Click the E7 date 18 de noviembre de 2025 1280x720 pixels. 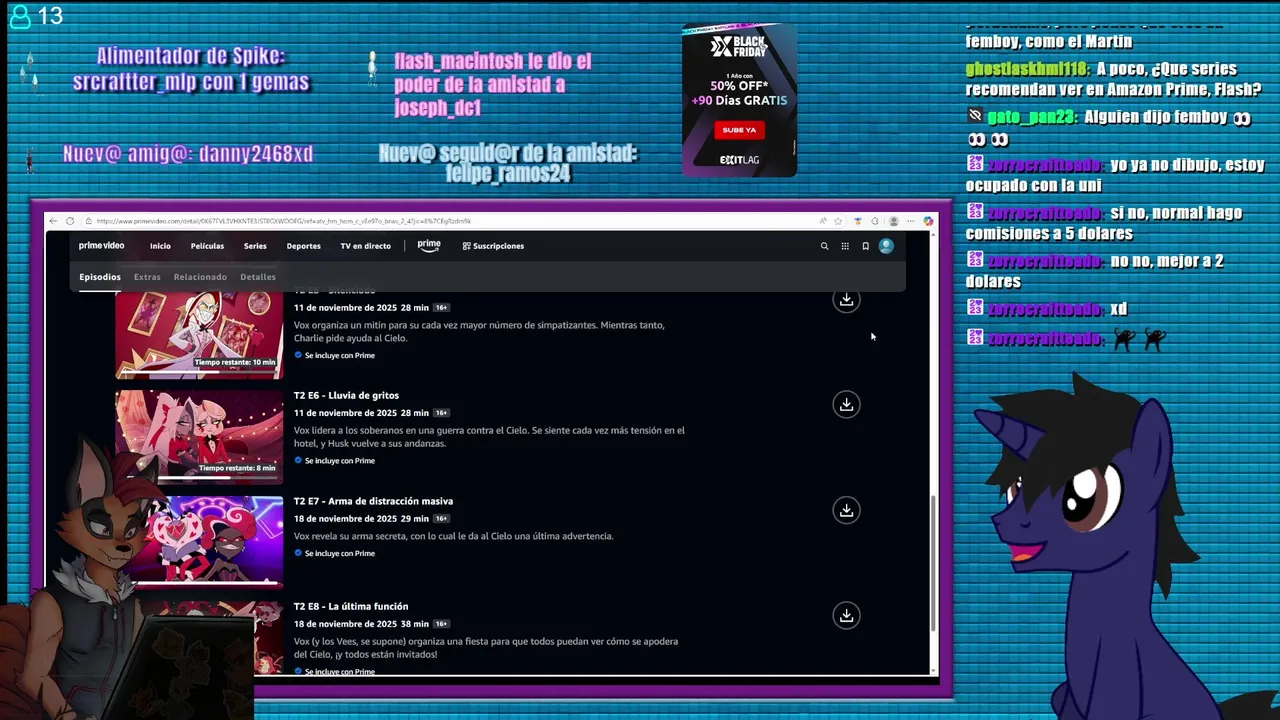click(346, 519)
